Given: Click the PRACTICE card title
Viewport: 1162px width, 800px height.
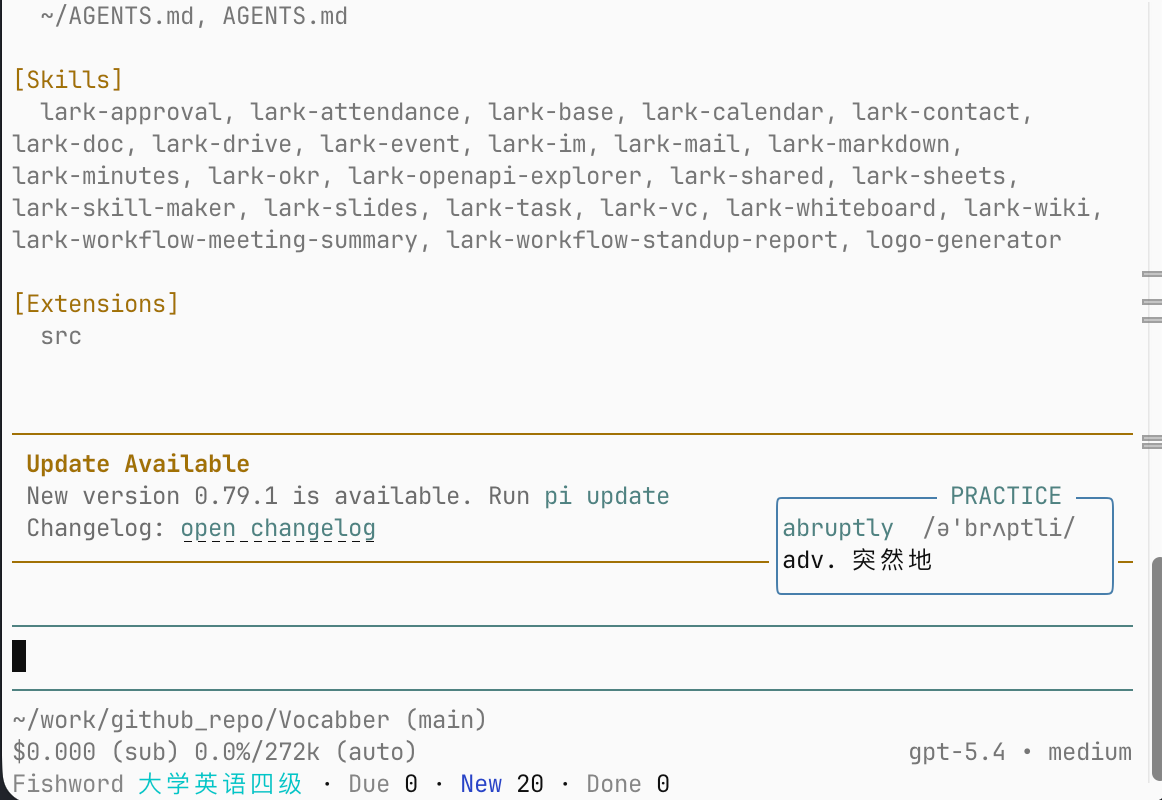Looking at the screenshot, I should 1006,496.
